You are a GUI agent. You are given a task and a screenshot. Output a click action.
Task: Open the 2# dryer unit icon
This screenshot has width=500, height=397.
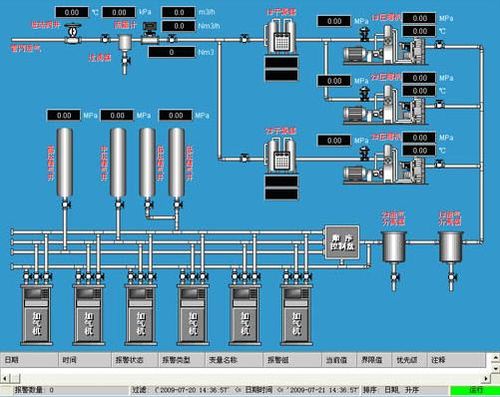[x=281, y=155]
